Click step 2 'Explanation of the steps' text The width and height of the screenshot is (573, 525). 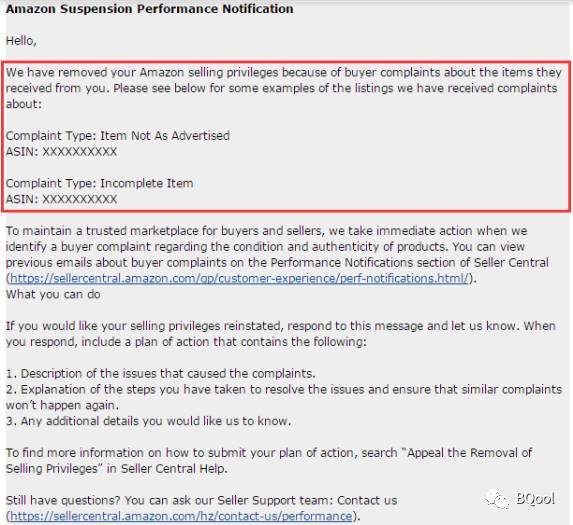point(284,397)
